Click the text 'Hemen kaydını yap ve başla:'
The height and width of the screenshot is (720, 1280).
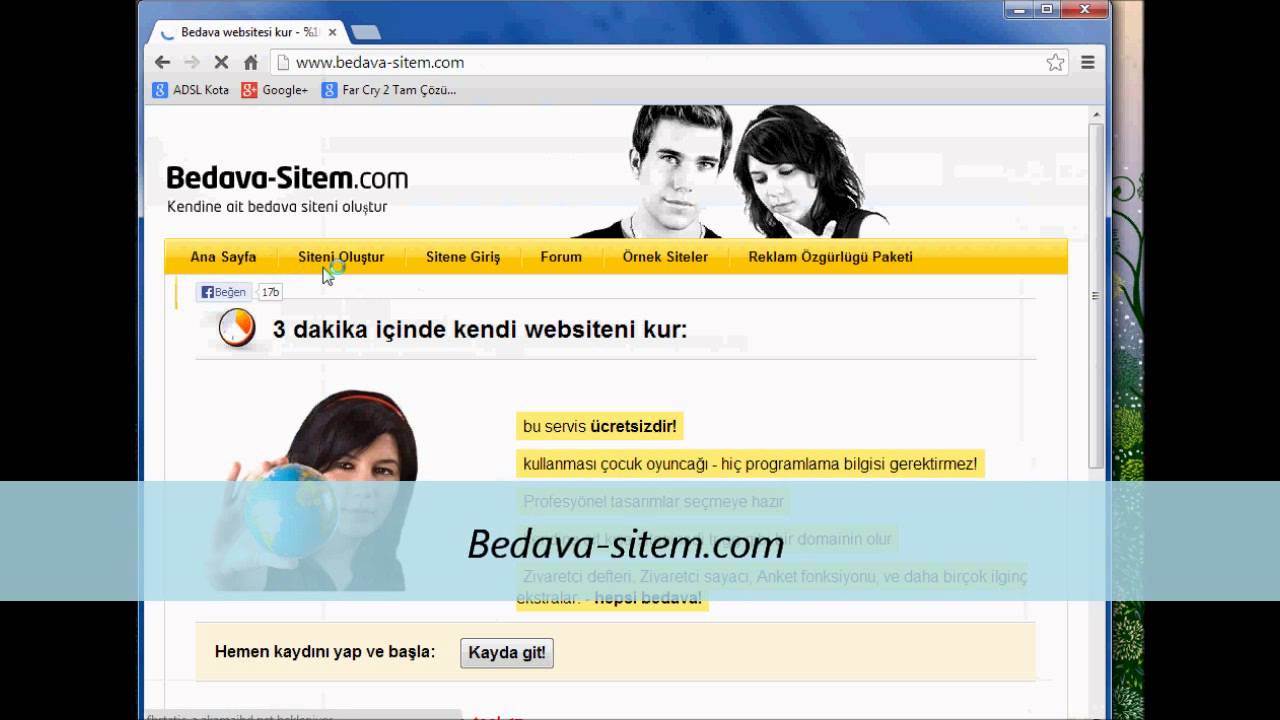325,652
